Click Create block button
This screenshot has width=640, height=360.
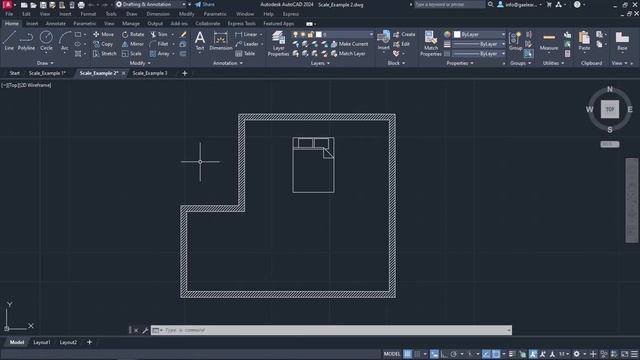pos(404,34)
